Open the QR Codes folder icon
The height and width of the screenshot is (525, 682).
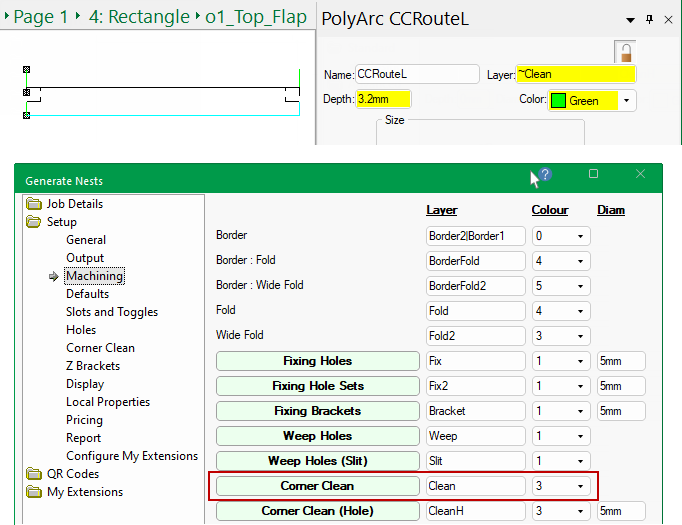pos(36,474)
